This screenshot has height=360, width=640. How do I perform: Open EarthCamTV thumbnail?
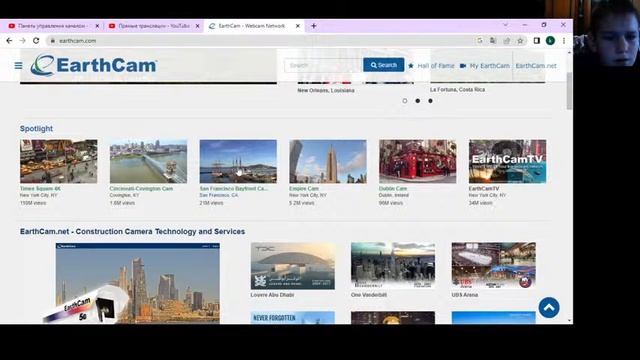click(x=507, y=161)
